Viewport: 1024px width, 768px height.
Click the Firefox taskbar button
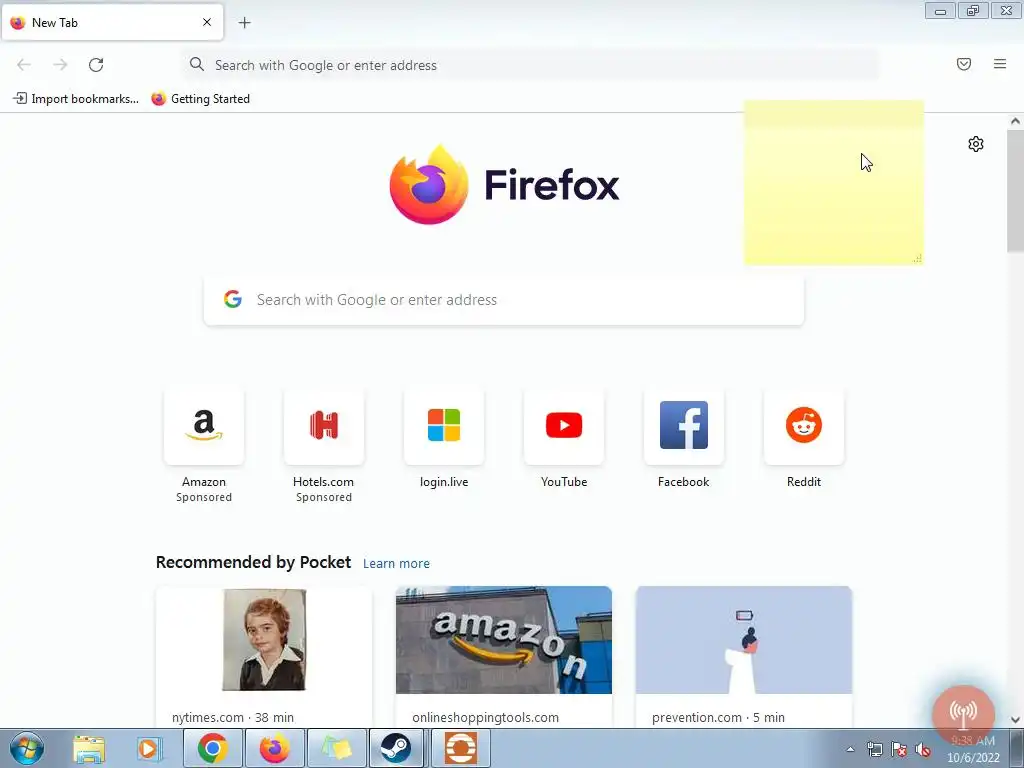pos(275,748)
